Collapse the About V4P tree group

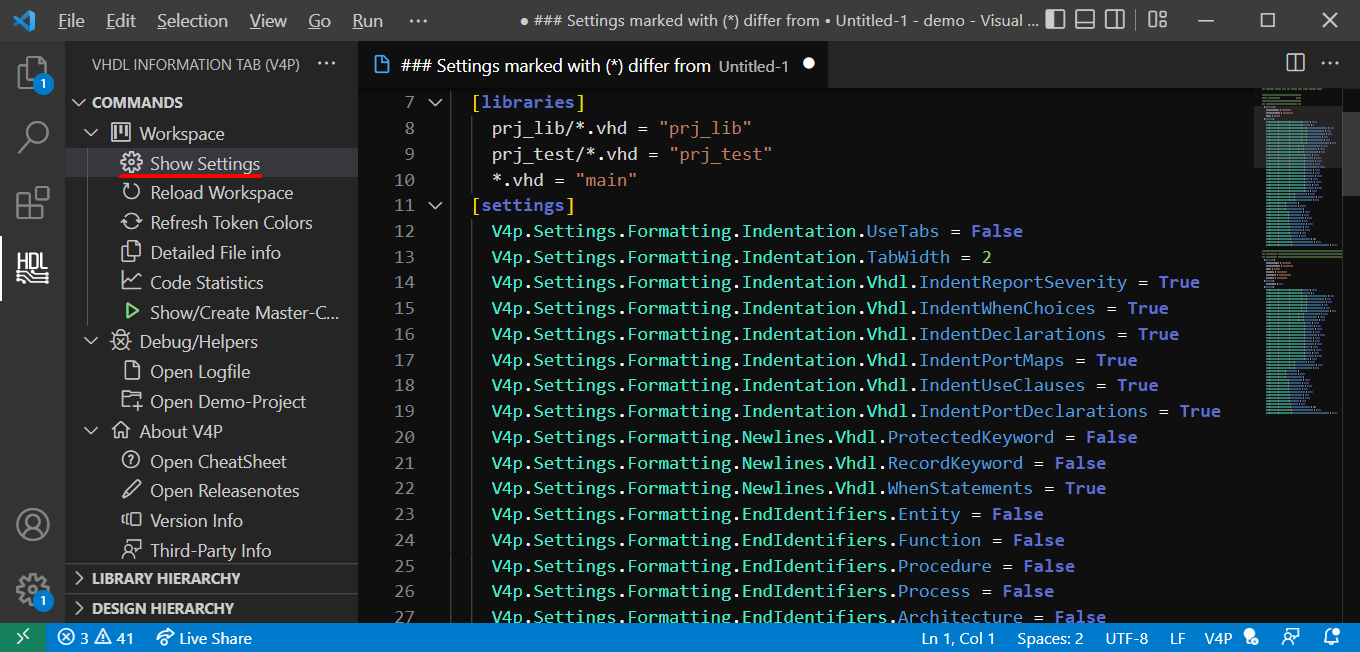tap(92, 431)
